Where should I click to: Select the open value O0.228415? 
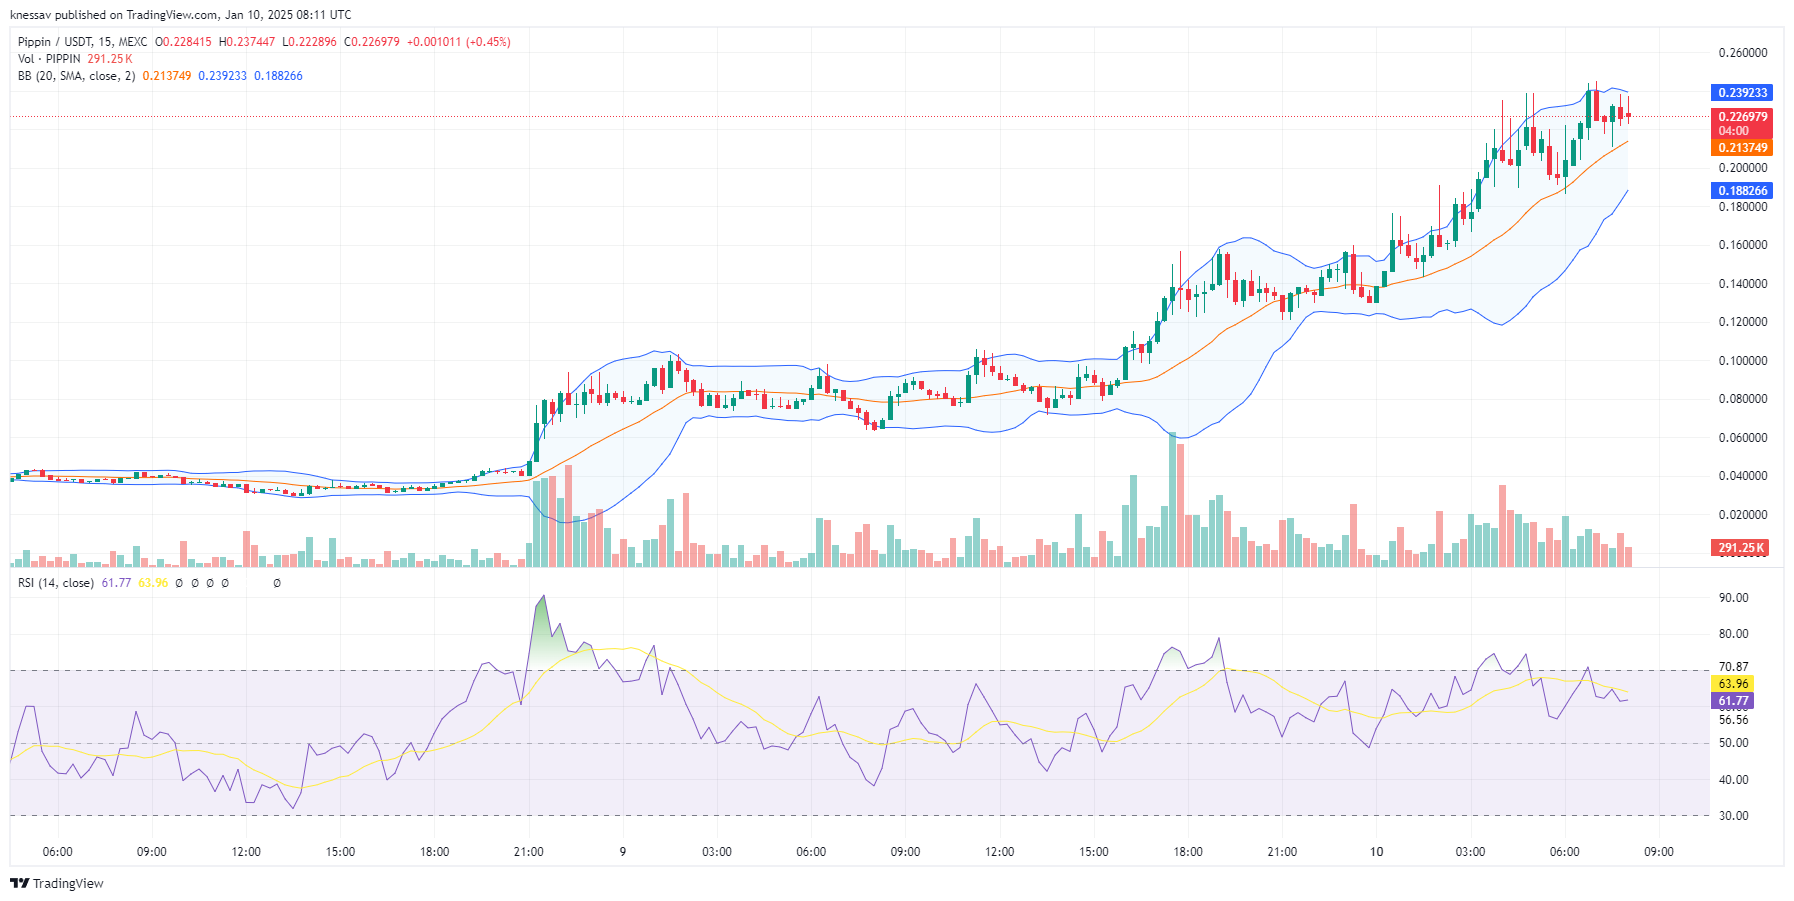coord(184,42)
